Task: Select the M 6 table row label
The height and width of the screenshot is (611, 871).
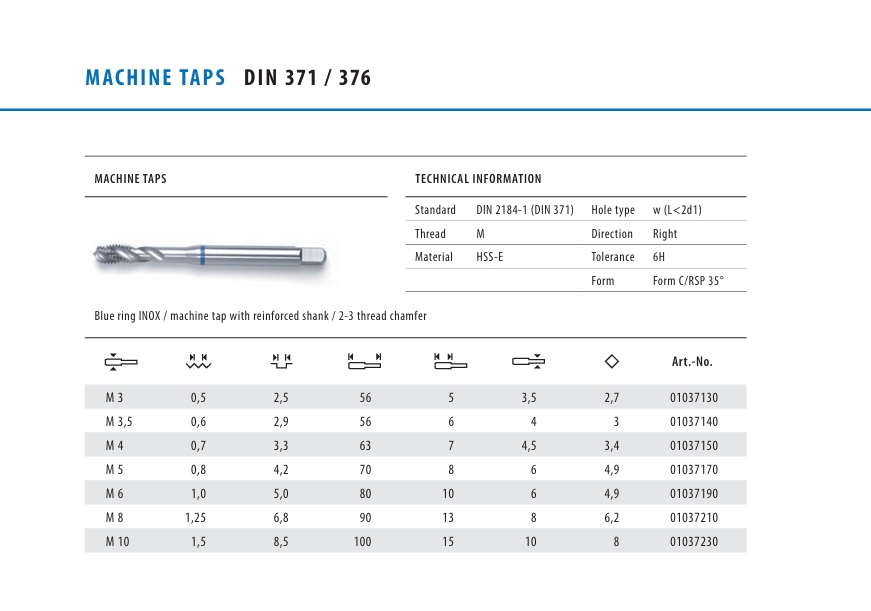Action: [115, 494]
